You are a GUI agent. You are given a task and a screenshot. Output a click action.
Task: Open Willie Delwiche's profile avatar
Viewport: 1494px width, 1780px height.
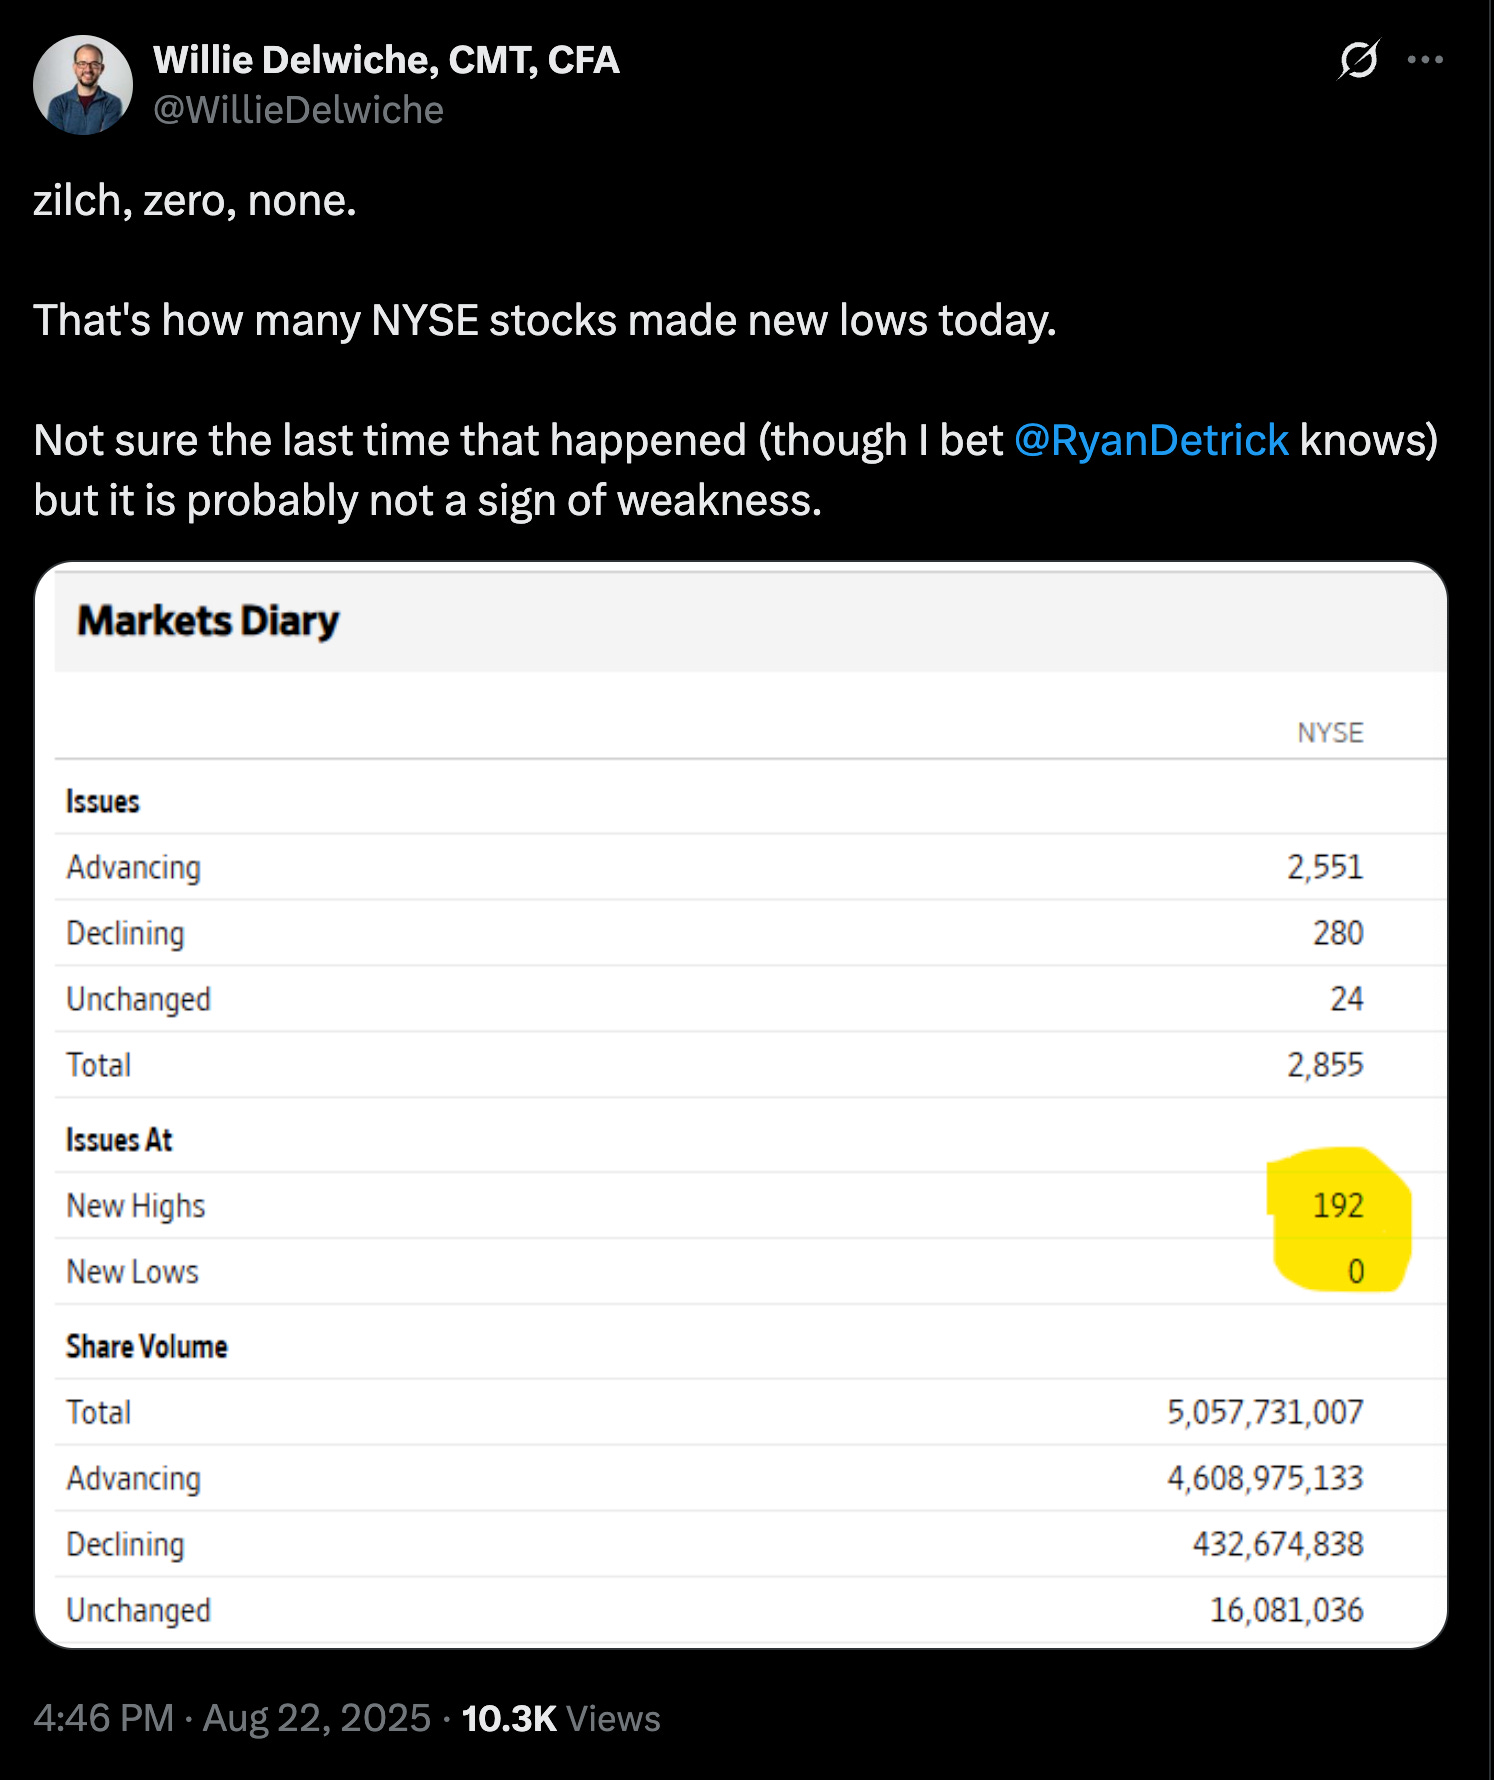(x=83, y=85)
